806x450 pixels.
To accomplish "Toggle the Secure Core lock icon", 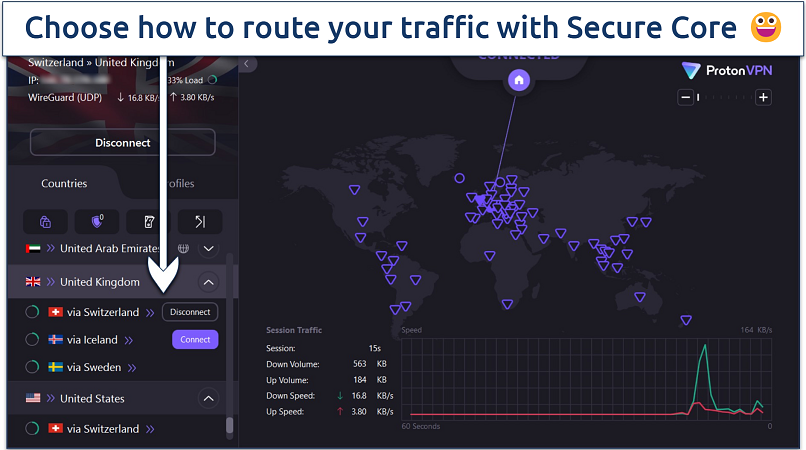I will pos(45,222).
